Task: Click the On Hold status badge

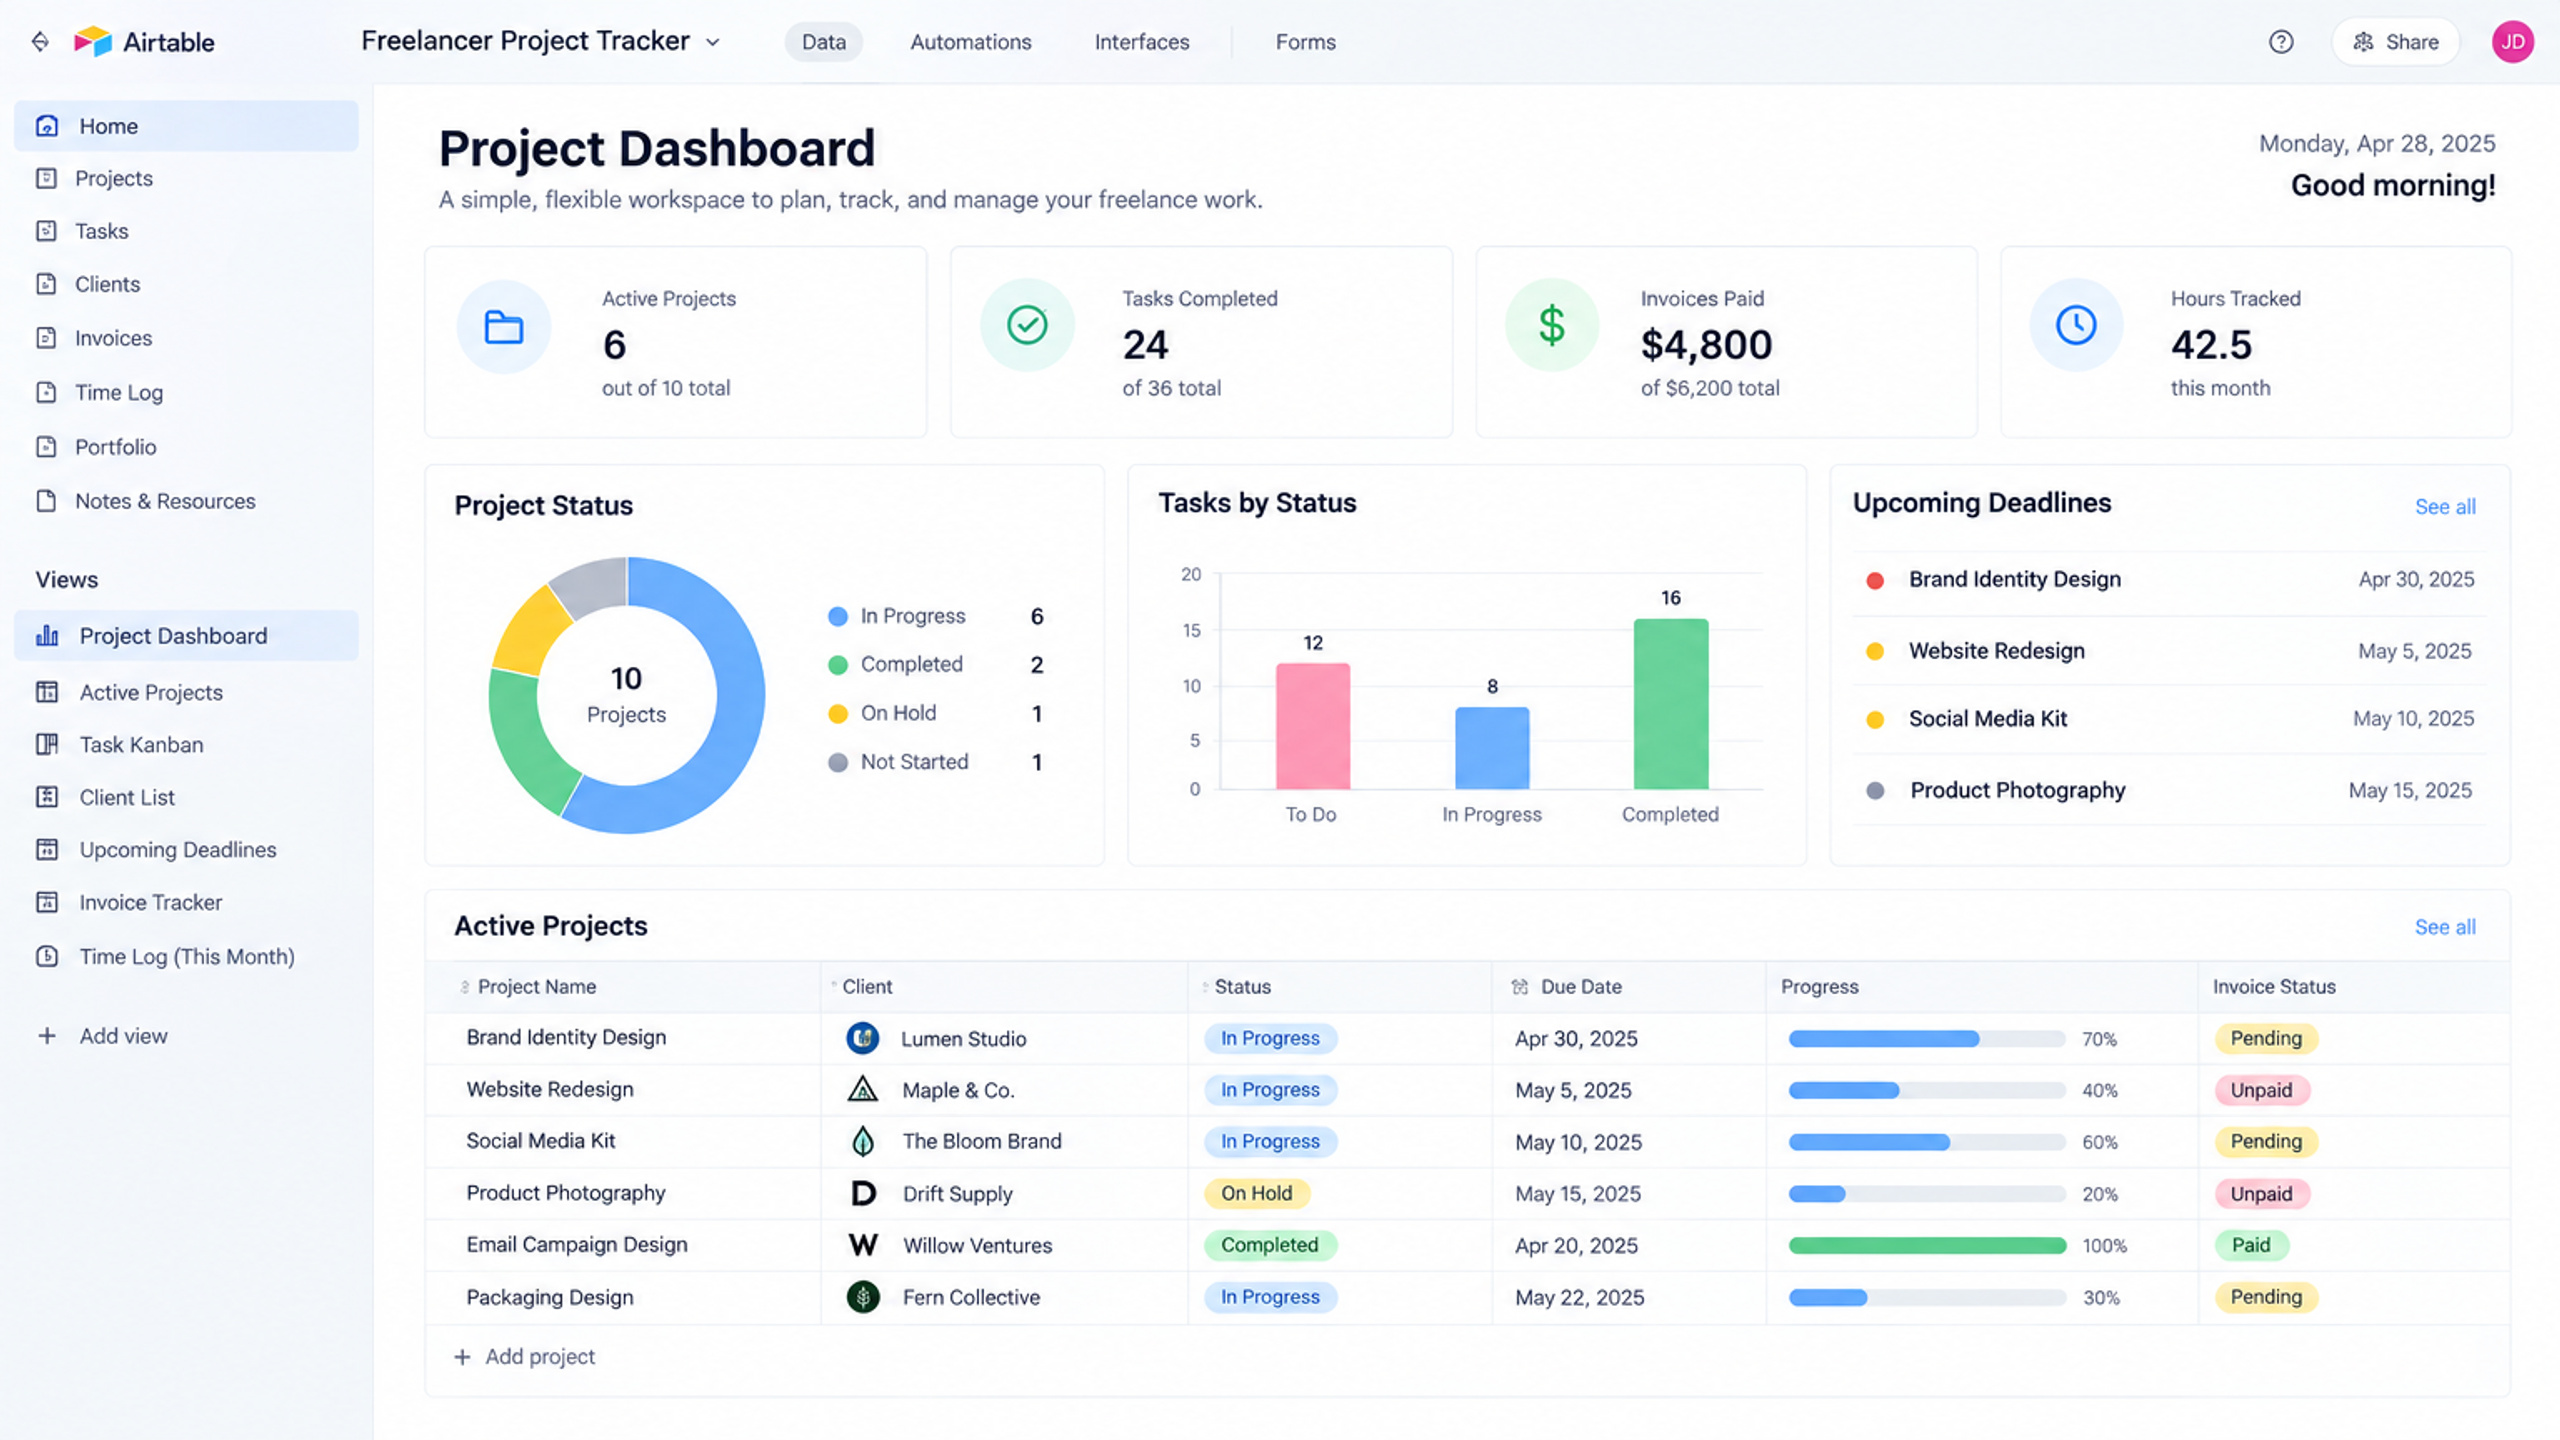Action: 1257,1193
